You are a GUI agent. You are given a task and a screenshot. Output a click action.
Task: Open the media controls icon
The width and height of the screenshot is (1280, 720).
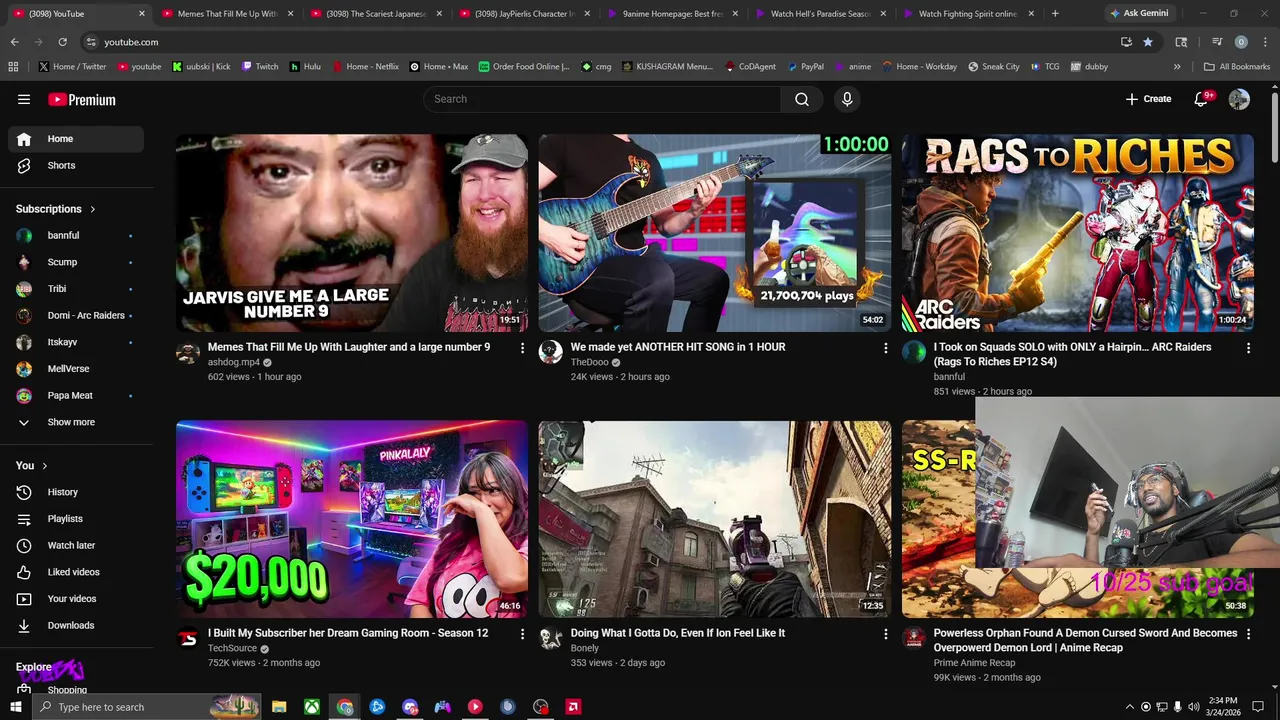1217,42
